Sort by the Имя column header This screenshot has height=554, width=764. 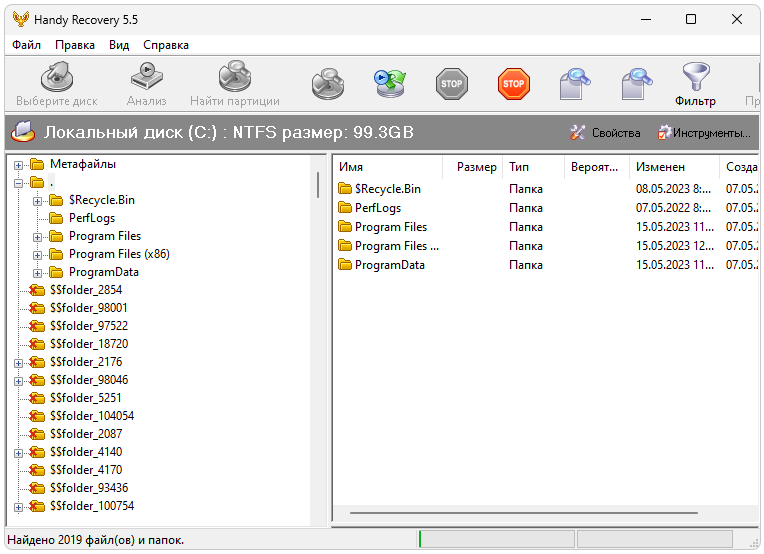[388, 167]
